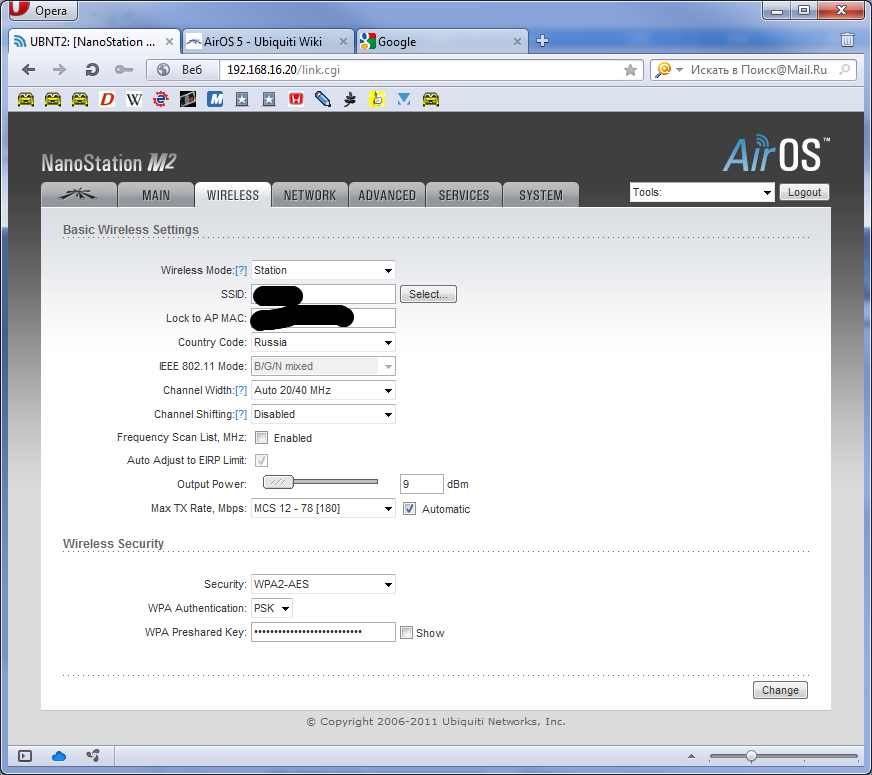
Task: Switch to the SERVICES tab
Action: tap(464, 195)
